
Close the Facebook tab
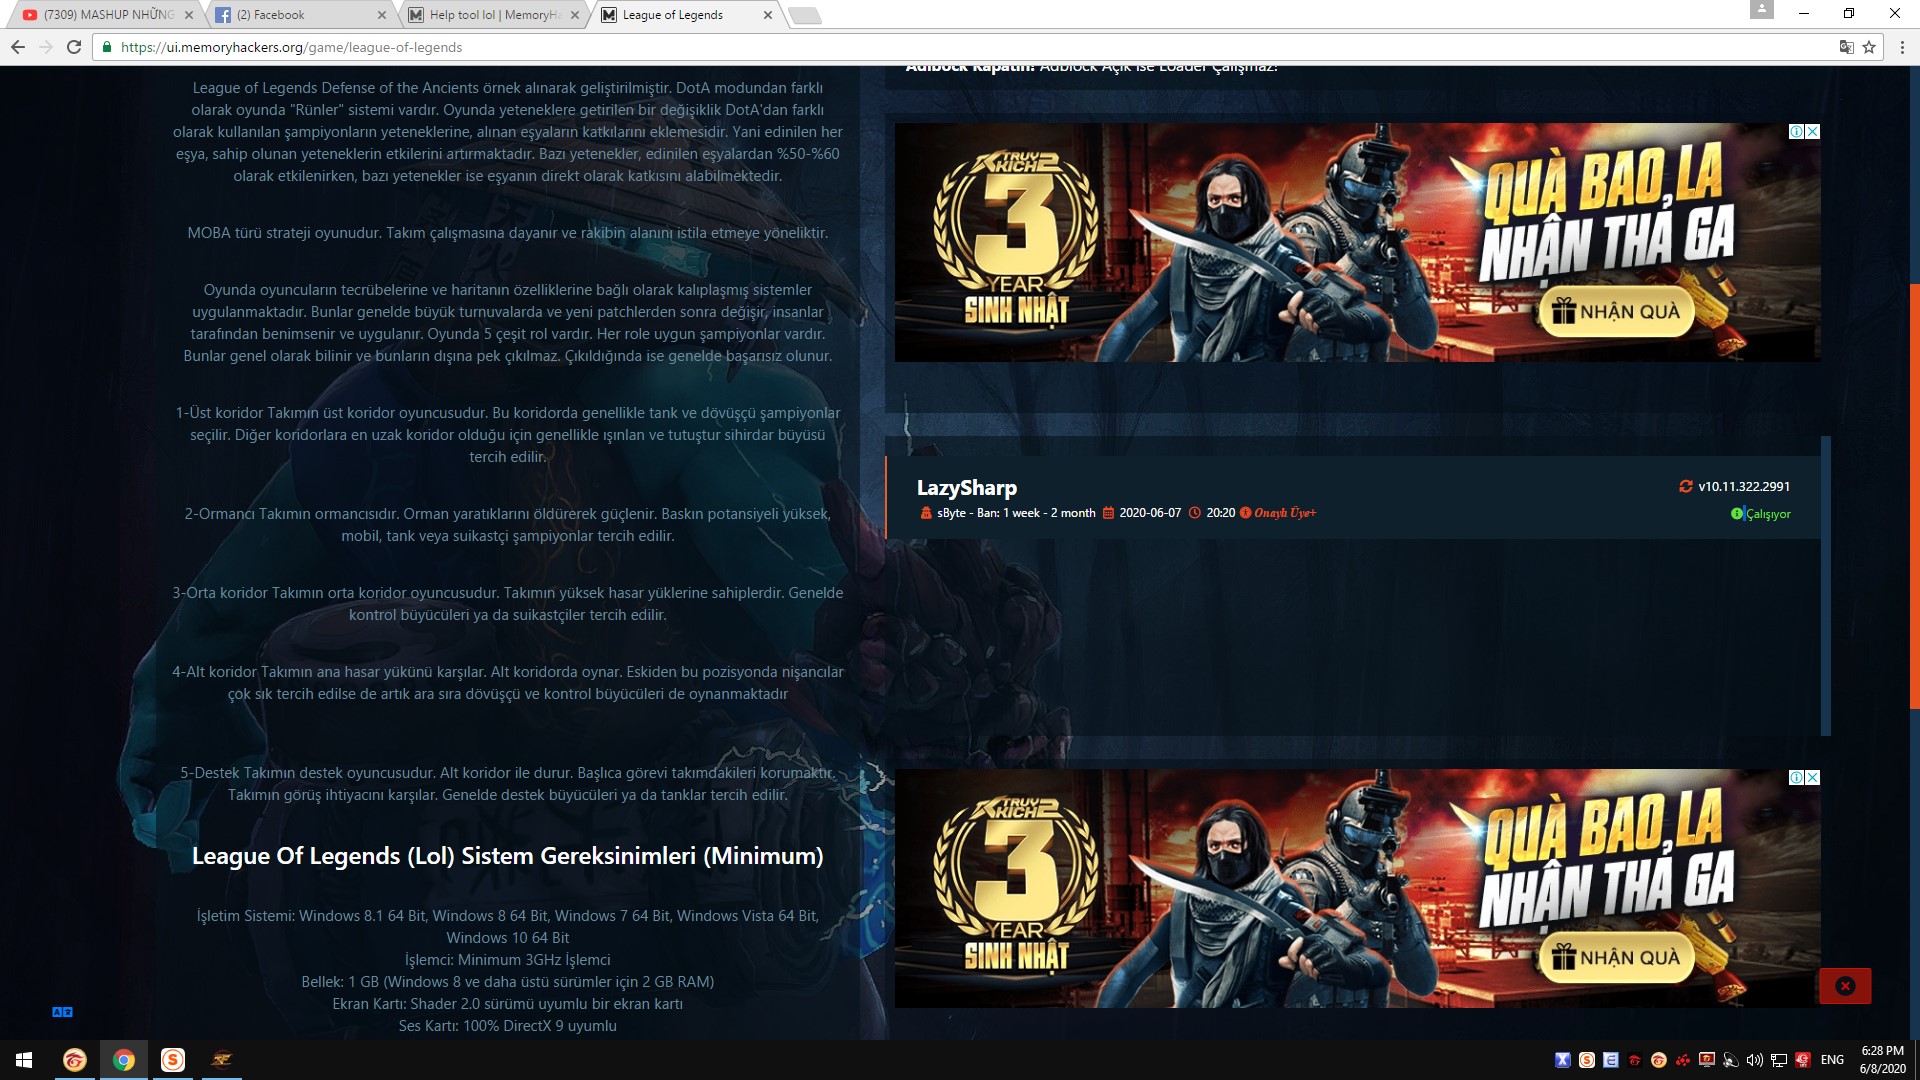pos(382,15)
